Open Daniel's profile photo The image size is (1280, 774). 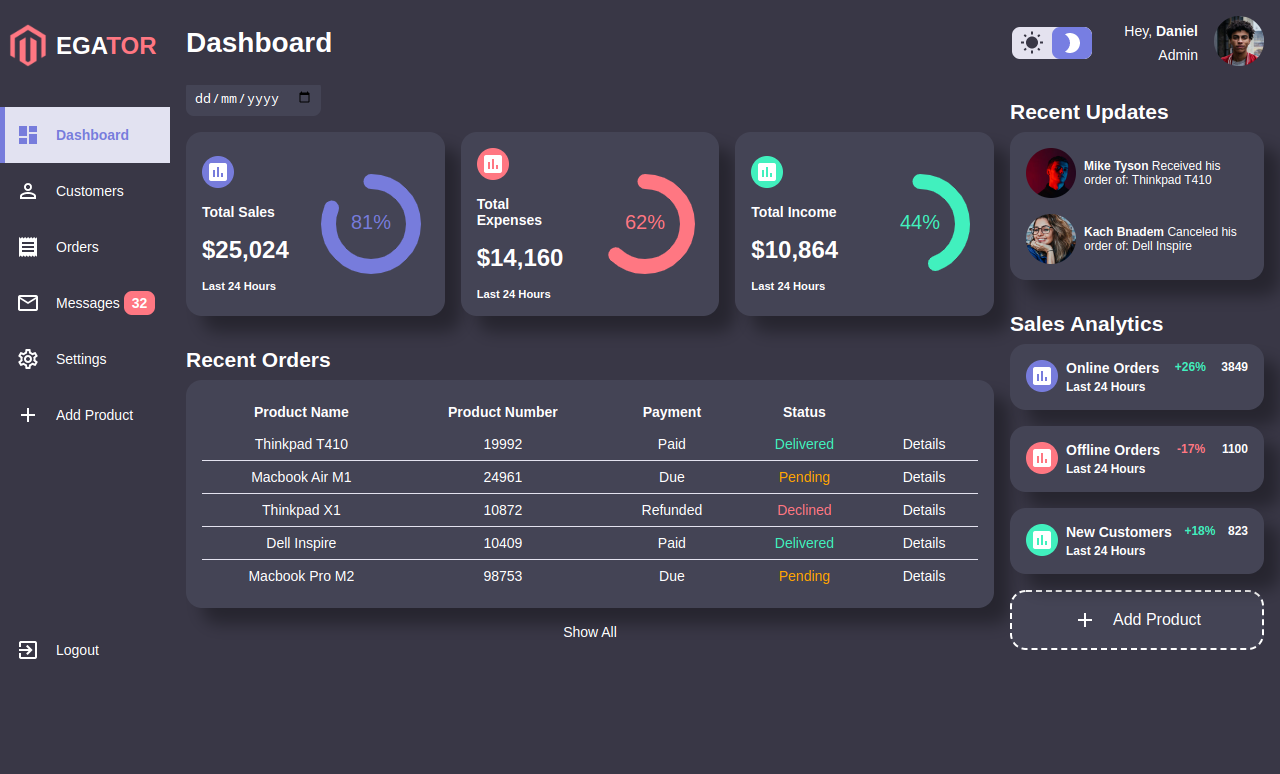[x=1239, y=41]
